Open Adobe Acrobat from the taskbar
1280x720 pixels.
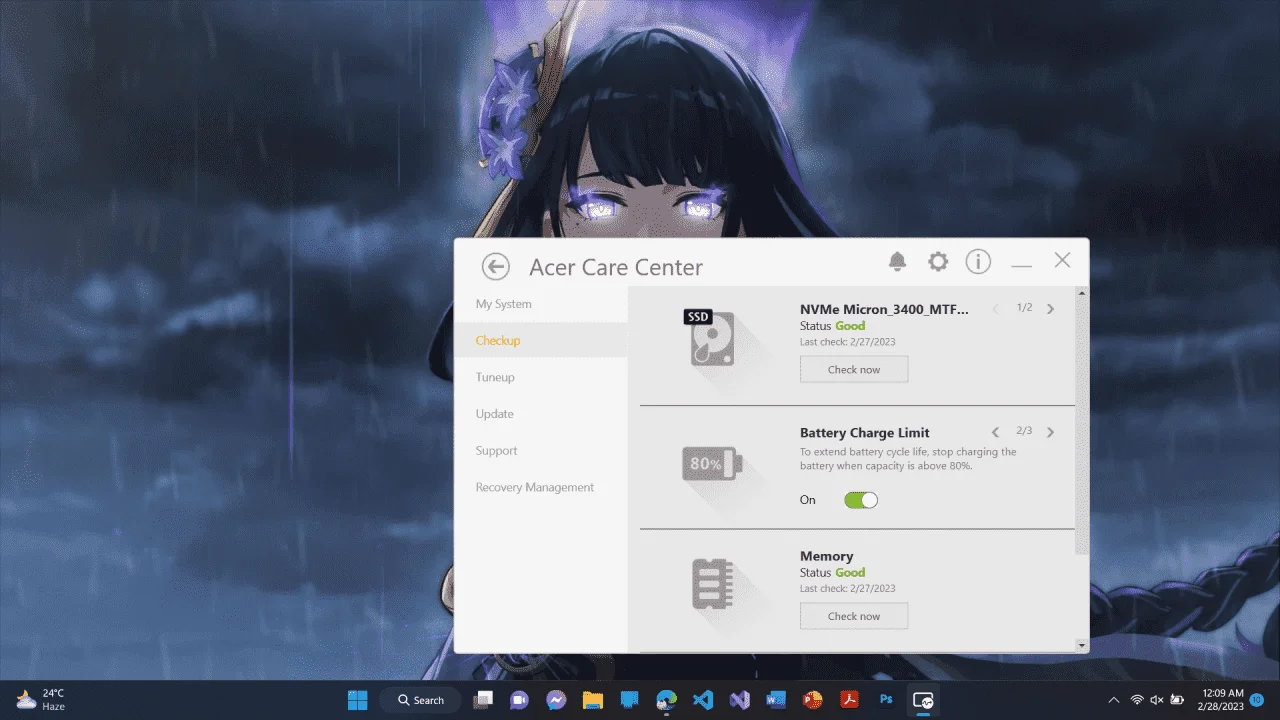tap(849, 700)
